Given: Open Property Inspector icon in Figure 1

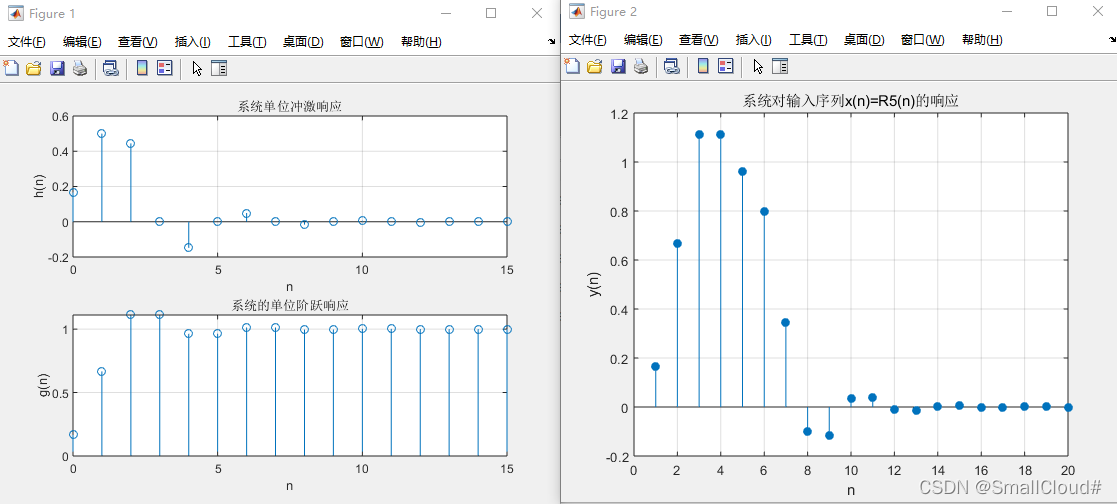Looking at the screenshot, I should [219, 68].
